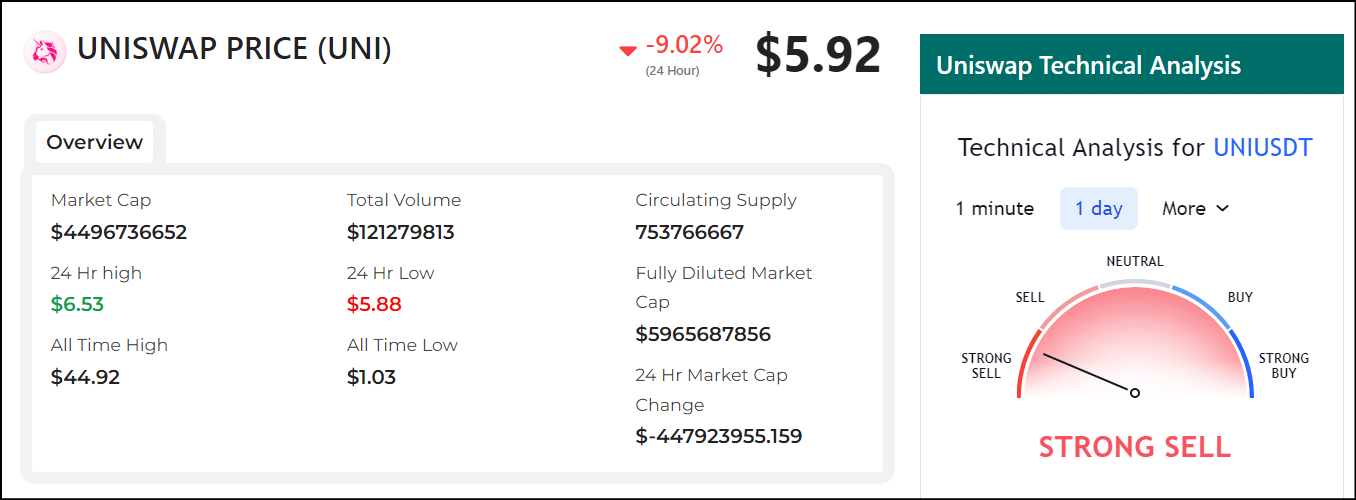Expand the More timeframes dropdown

(x=1195, y=208)
